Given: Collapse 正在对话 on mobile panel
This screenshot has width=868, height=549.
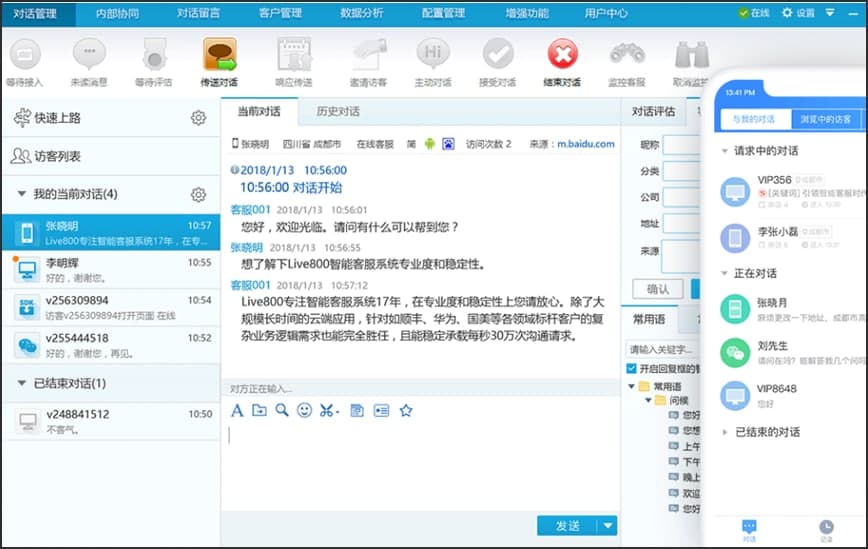Looking at the screenshot, I should tap(724, 273).
